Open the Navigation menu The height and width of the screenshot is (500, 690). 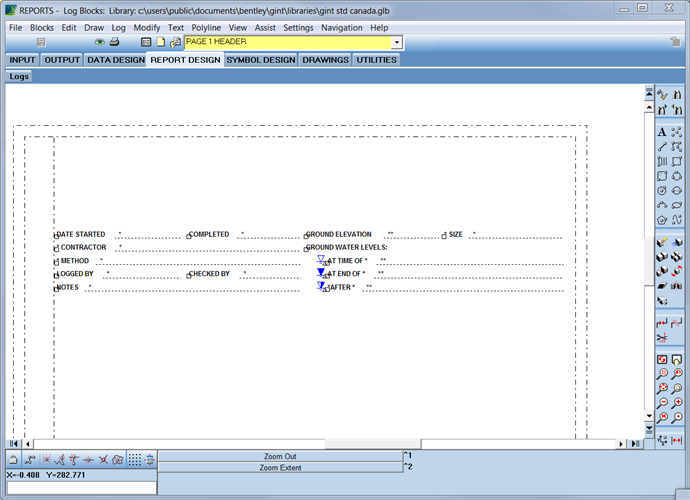point(341,28)
